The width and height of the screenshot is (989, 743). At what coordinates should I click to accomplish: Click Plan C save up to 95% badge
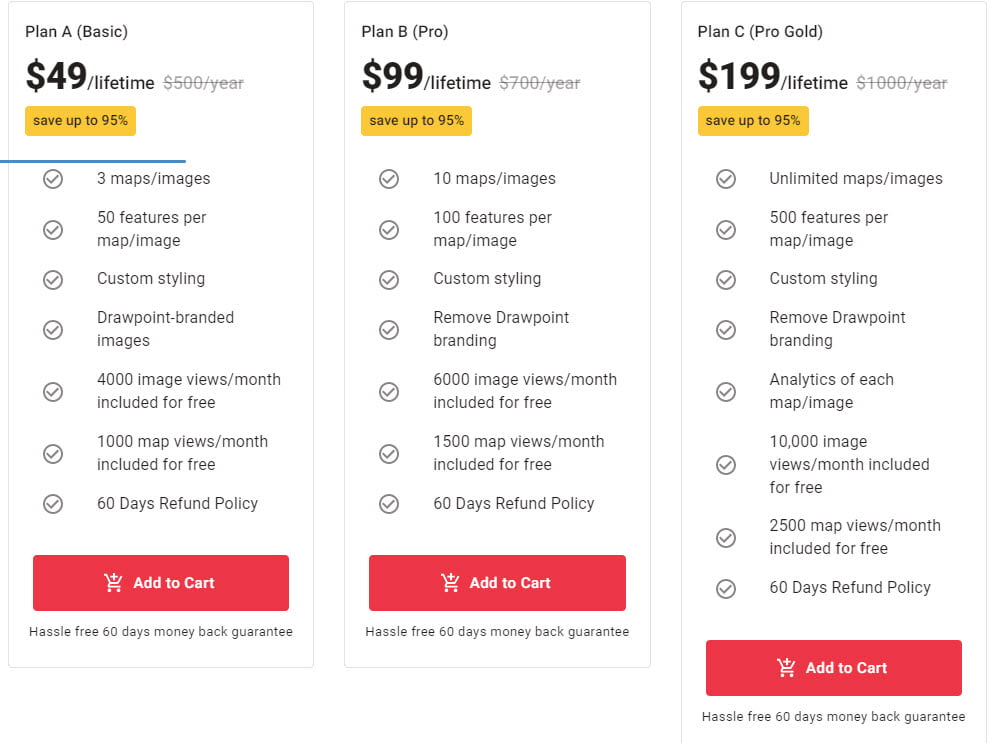[x=753, y=121]
